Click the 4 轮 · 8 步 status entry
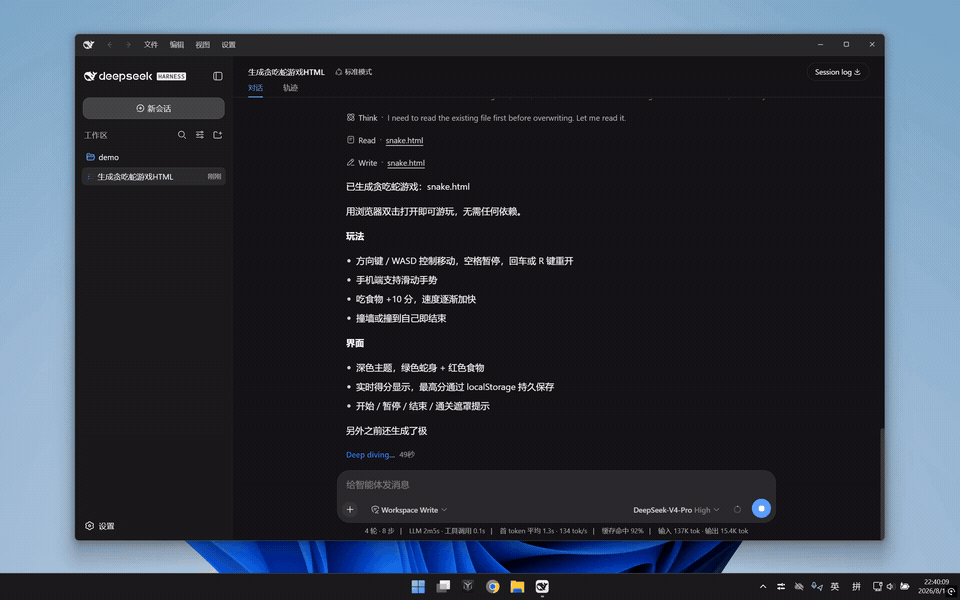 [x=379, y=531]
